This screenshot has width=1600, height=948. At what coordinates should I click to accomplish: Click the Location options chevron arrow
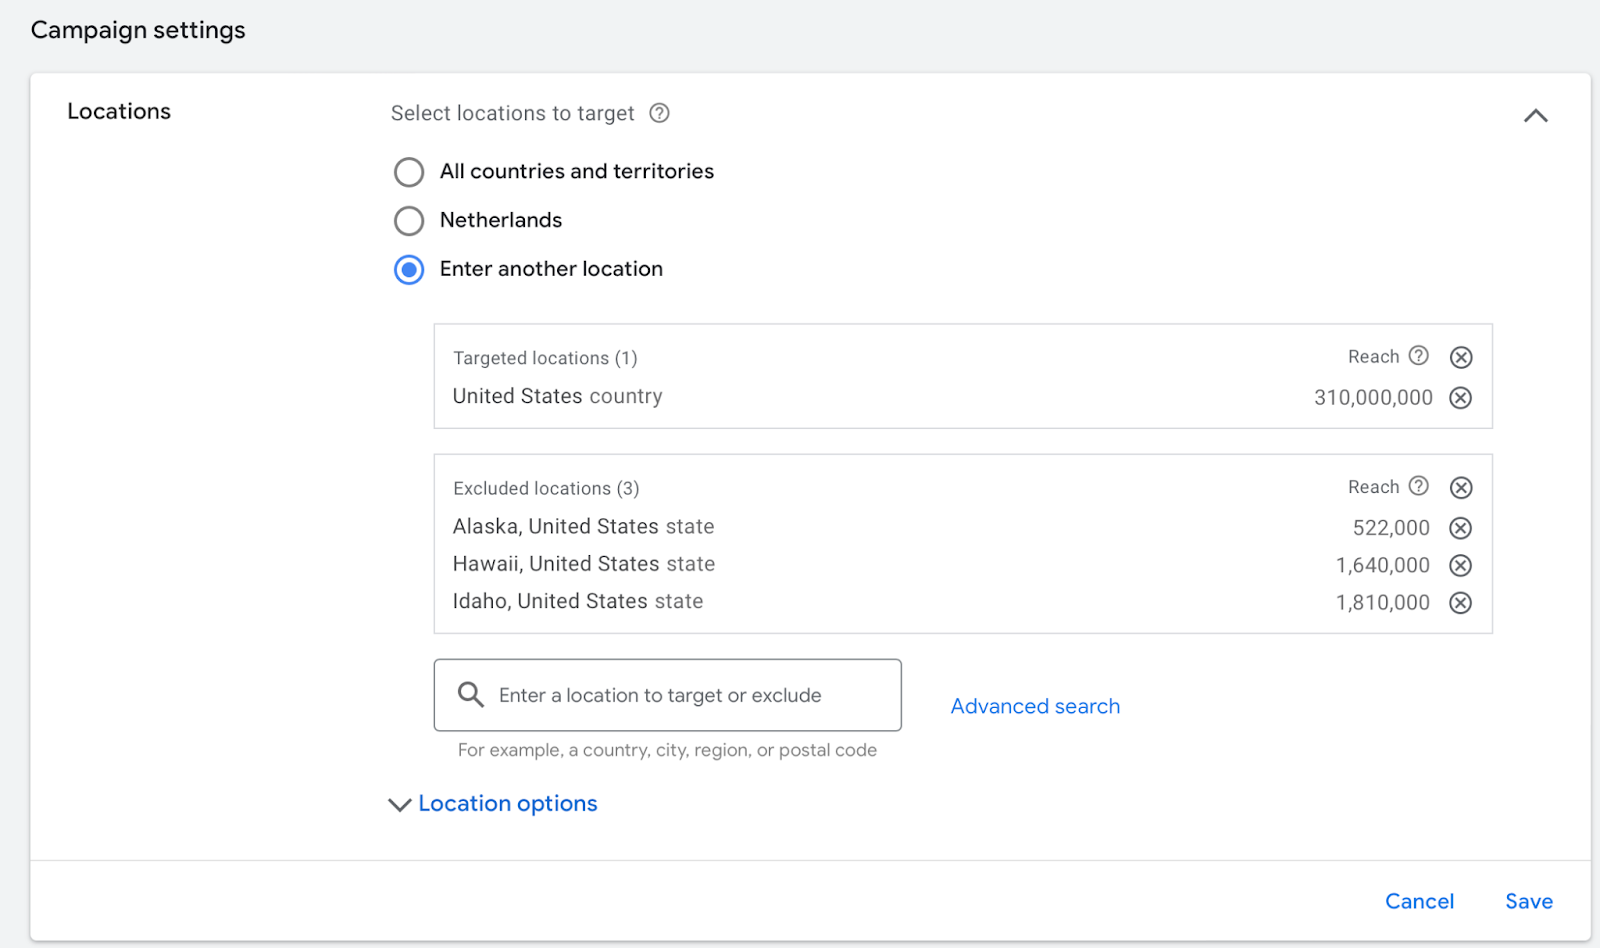(399, 805)
